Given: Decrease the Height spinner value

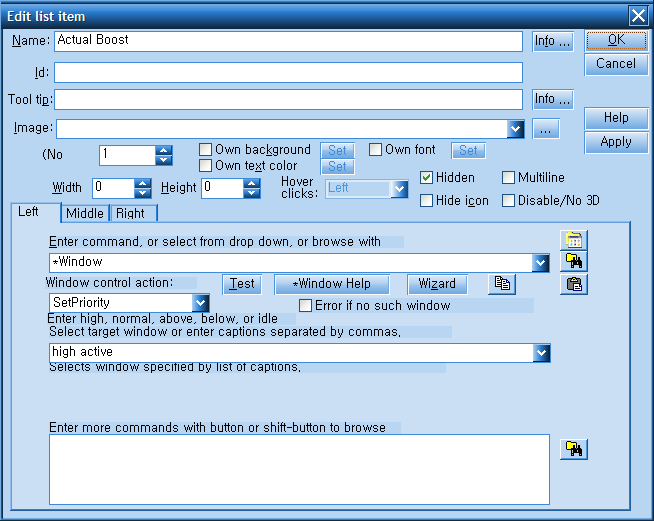Looking at the screenshot, I should (x=251, y=193).
